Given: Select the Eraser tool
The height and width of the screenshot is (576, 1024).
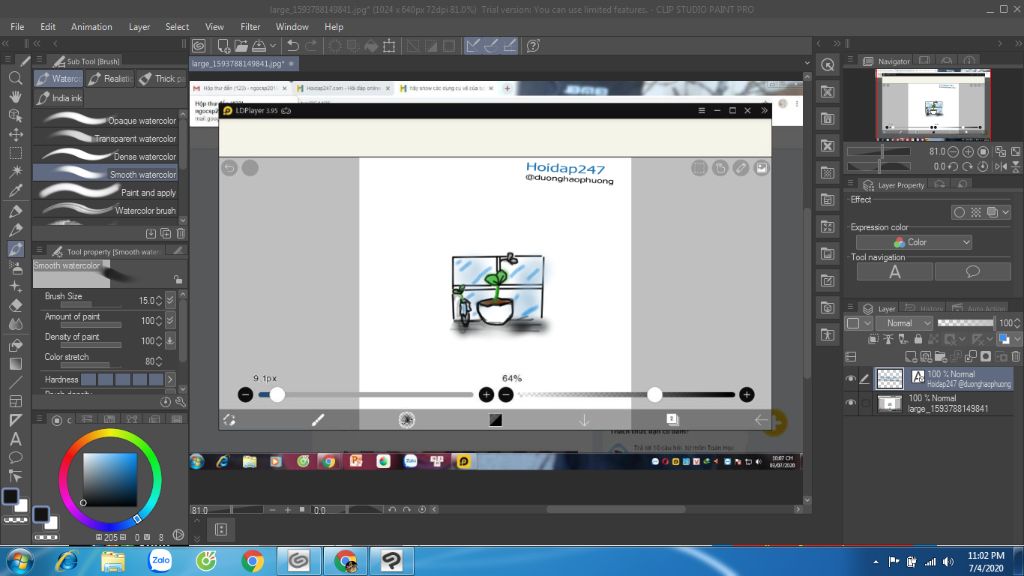Looking at the screenshot, I should 15,306.
